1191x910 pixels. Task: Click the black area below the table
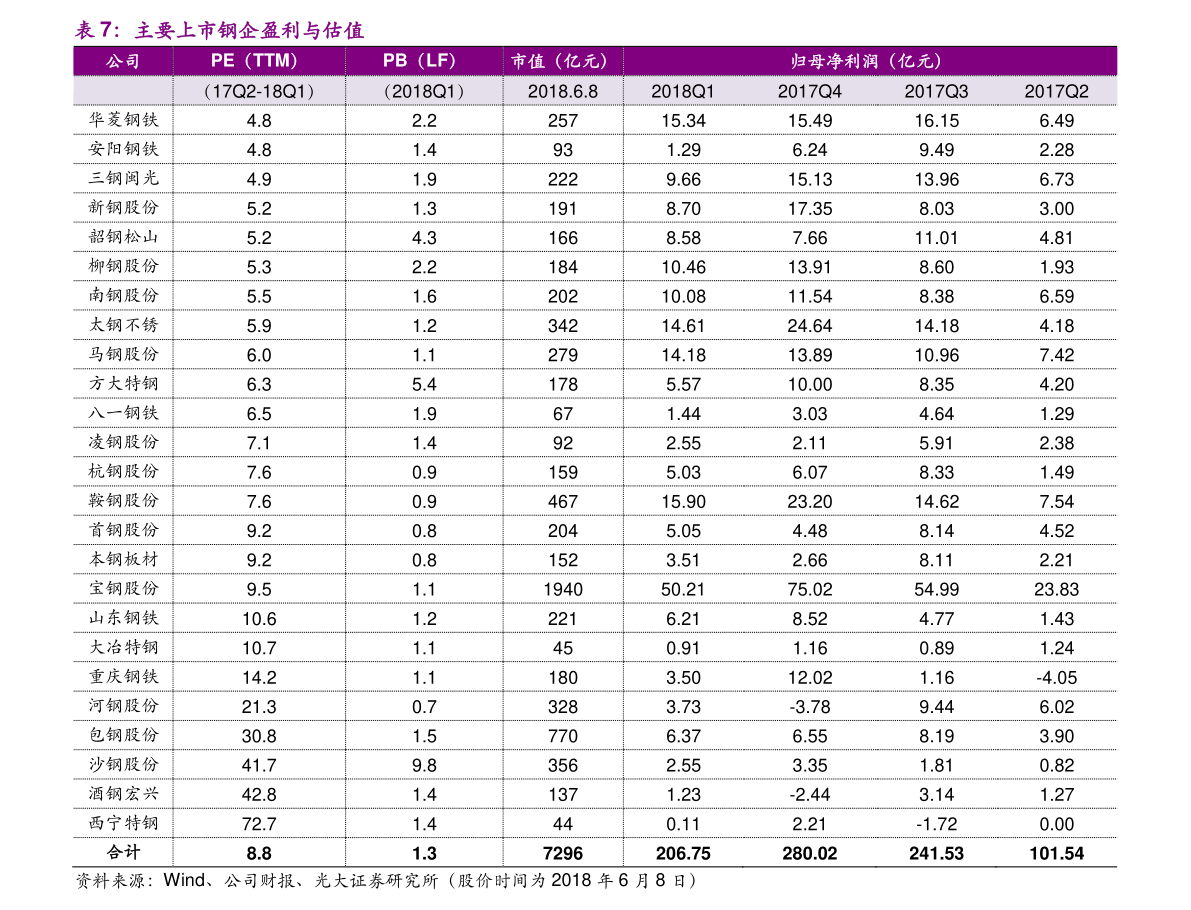tap(595, 500)
